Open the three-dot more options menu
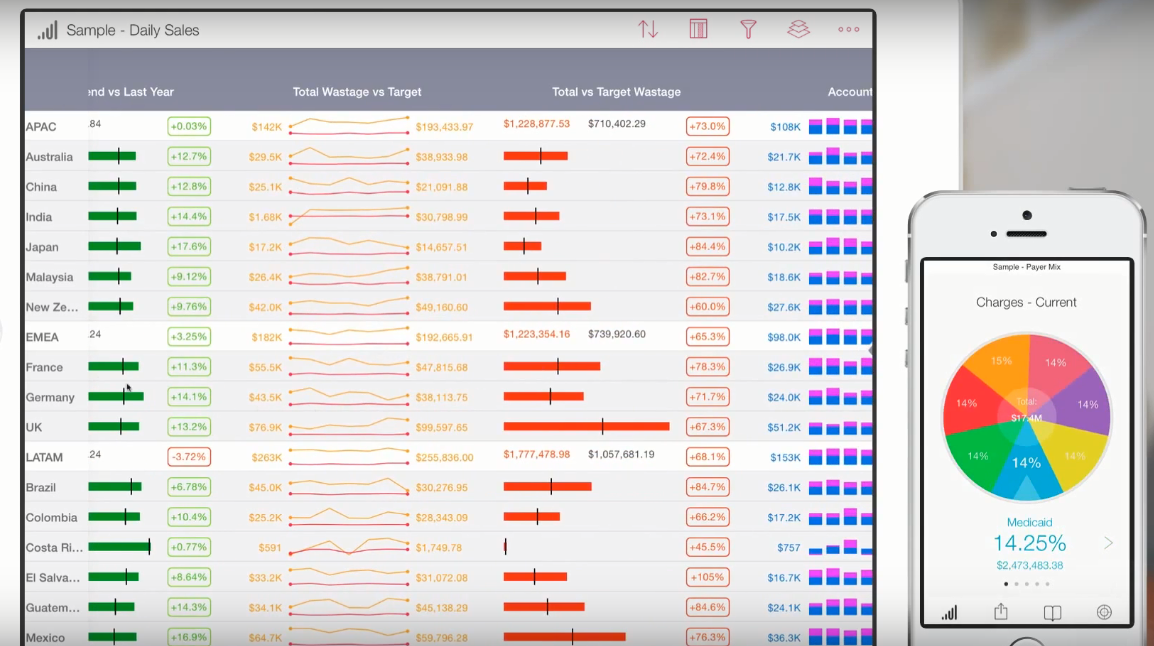 848,29
